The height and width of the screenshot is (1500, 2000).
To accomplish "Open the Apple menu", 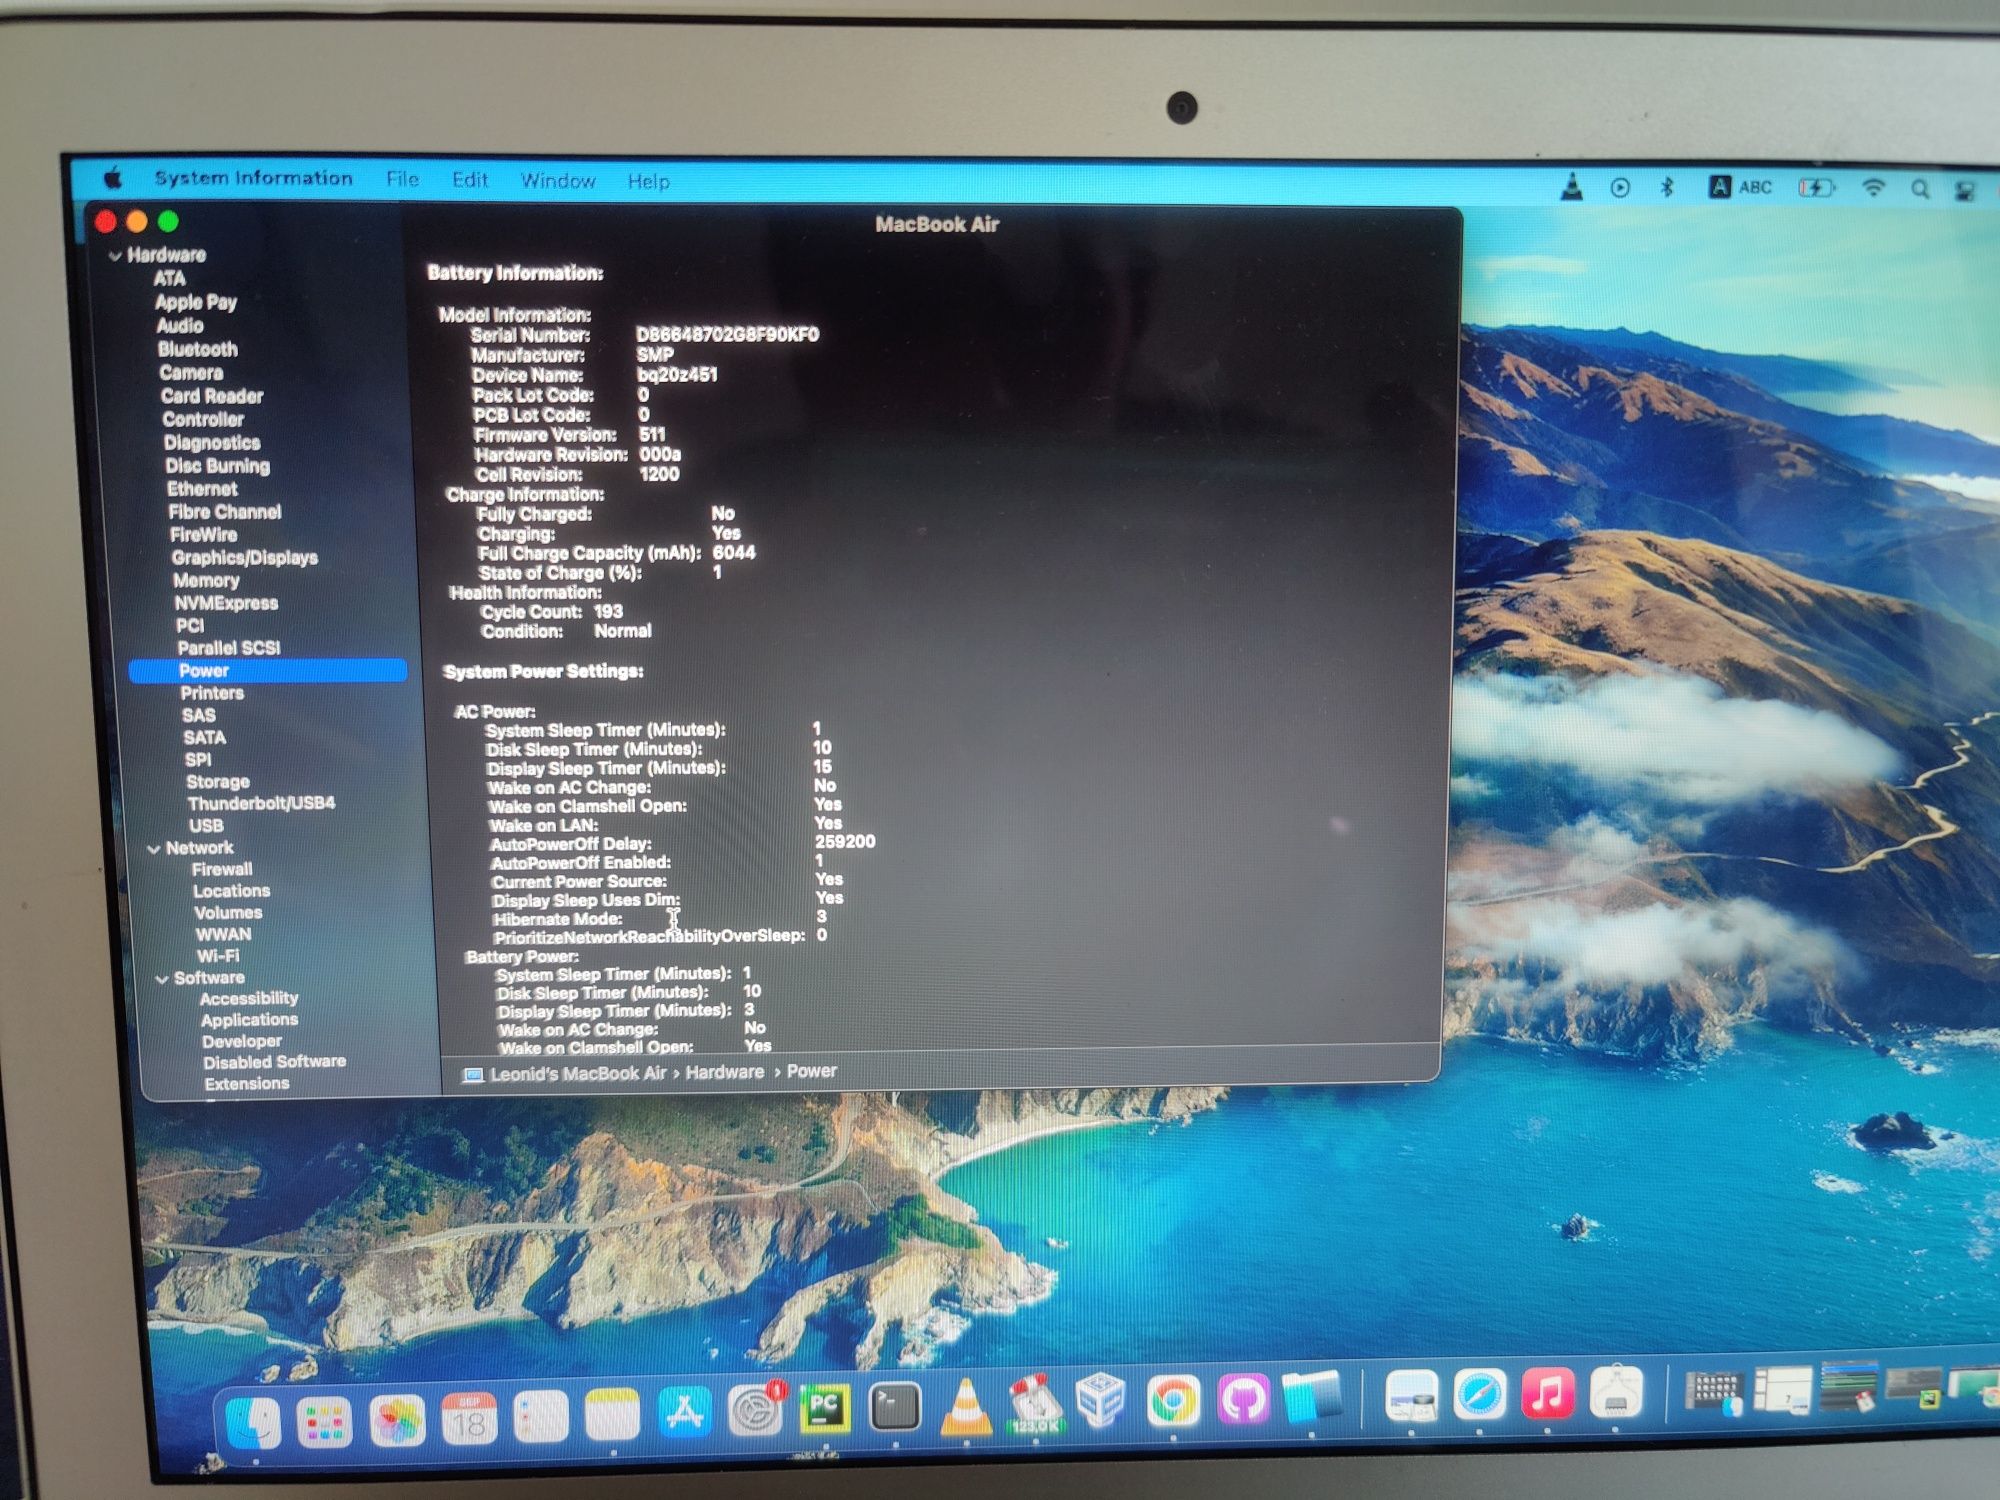I will (x=113, y=178).
